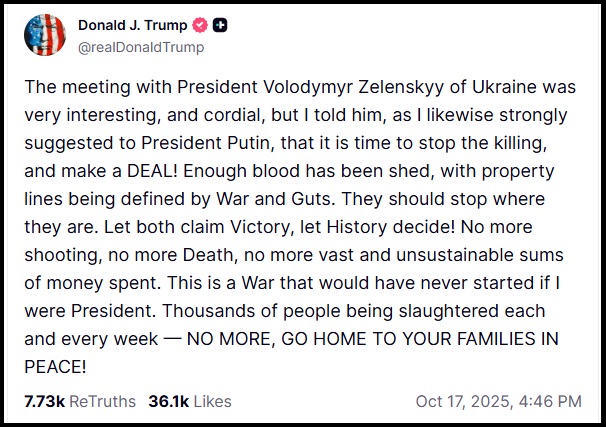Open the Oct 17, 2025 post date
Image resolution: width=606 pixels, height=427 pixels.
(463, 401)
